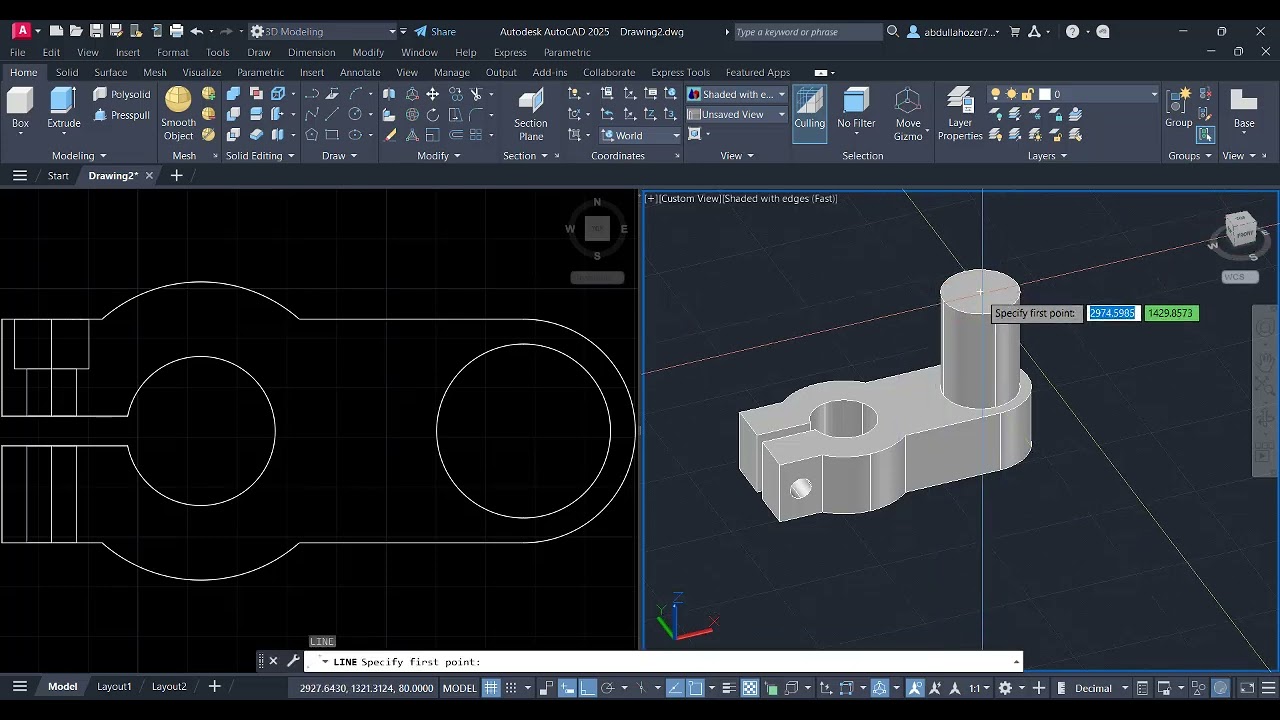Activate the Extrude tool
Screen dimensions: 1280x720
pyautogui.click(x=64, y=110)
